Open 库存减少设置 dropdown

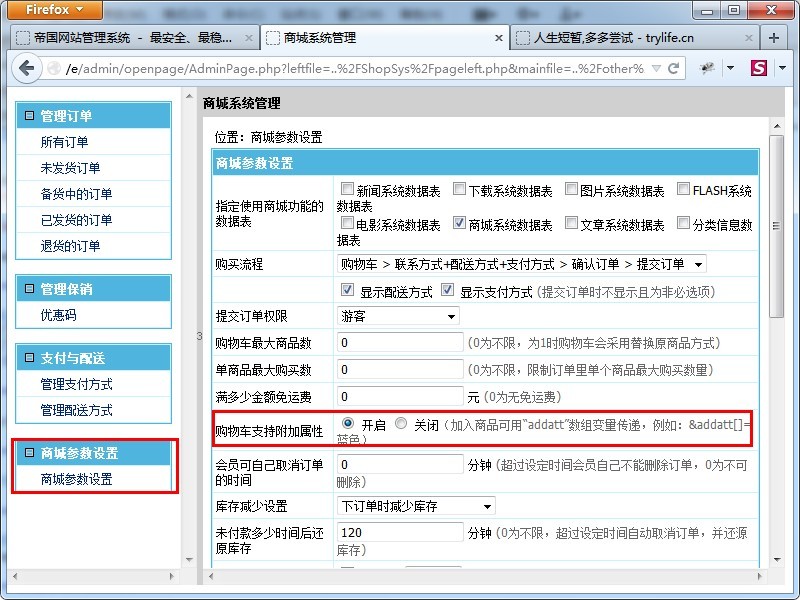pyautogui.click(x=416, y=506)
